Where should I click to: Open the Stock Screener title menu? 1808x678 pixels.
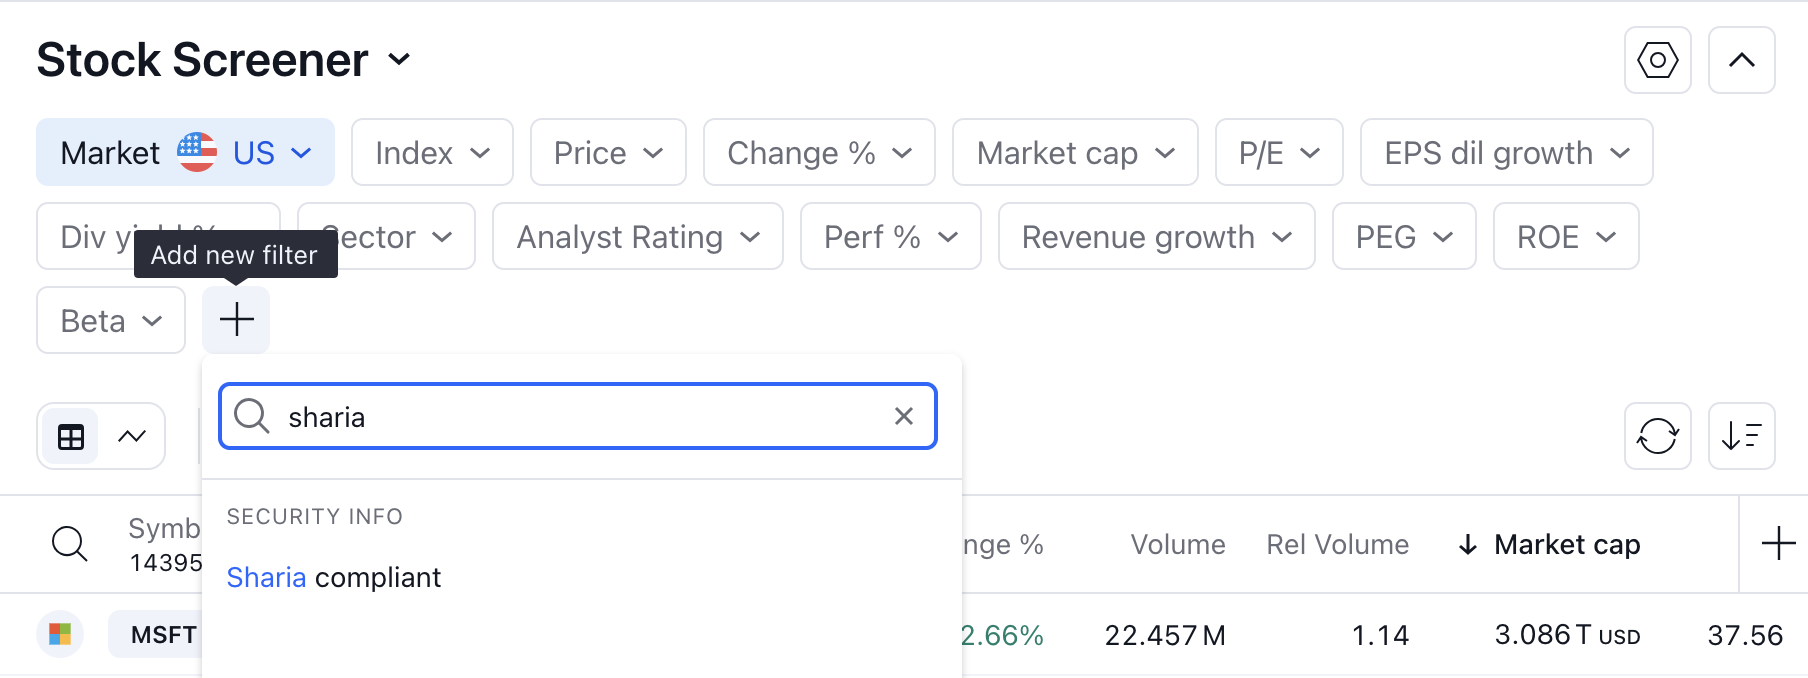click(x=224, y=60)
